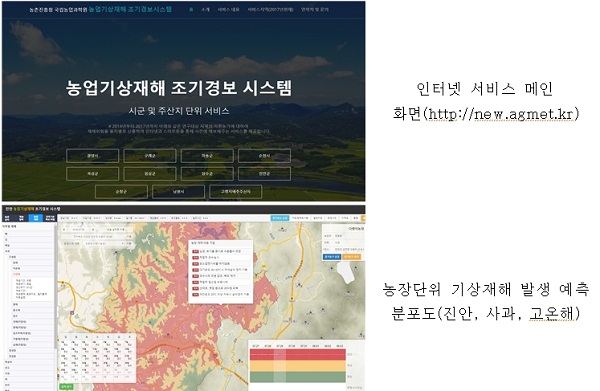
Task: Click the green button at map bottom-left
Action: (66, 387)
